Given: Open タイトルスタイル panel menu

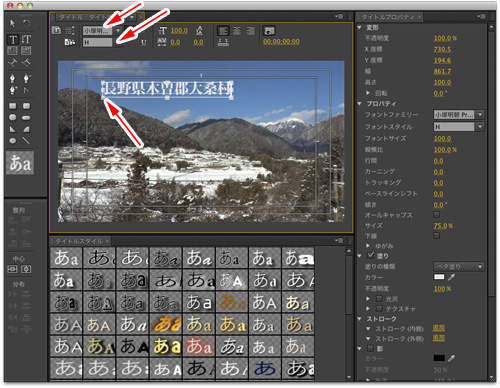Looking at the screenshot, I should [x=339, y=240].
